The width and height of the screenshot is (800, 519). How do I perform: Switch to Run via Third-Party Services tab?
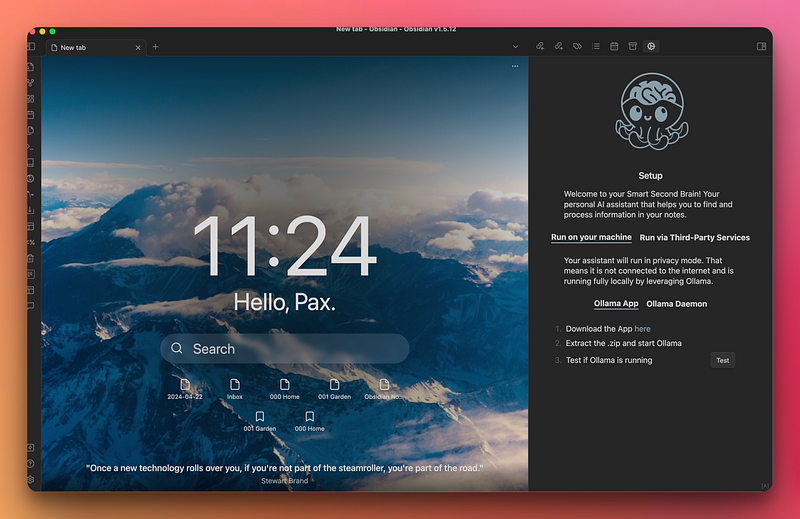694,237
